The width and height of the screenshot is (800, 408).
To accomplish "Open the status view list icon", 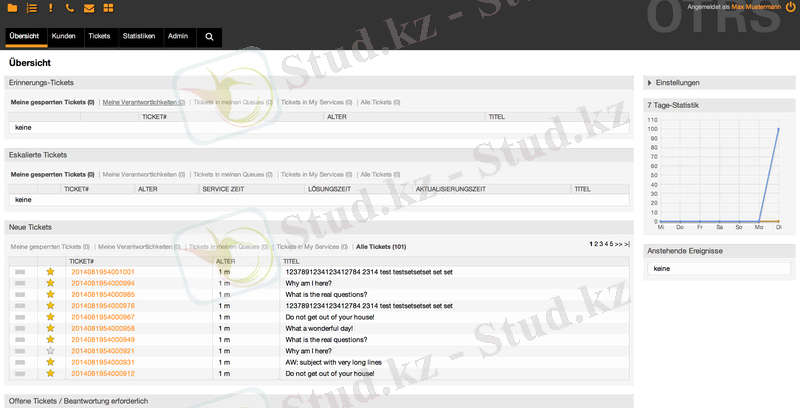I will 32,8.
